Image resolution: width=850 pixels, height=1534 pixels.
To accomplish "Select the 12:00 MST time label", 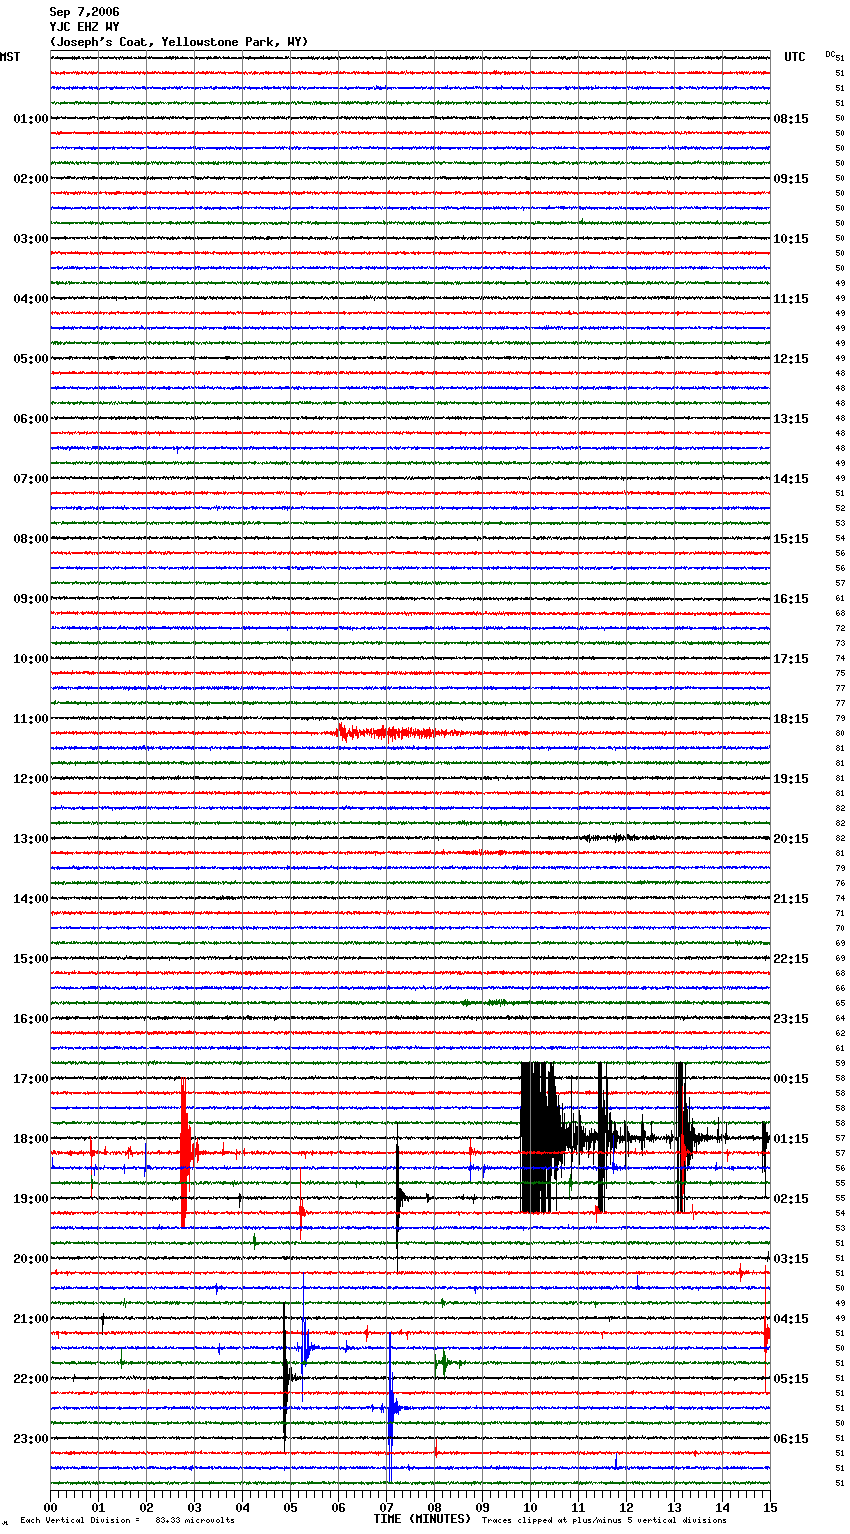I will pos(30,779).
